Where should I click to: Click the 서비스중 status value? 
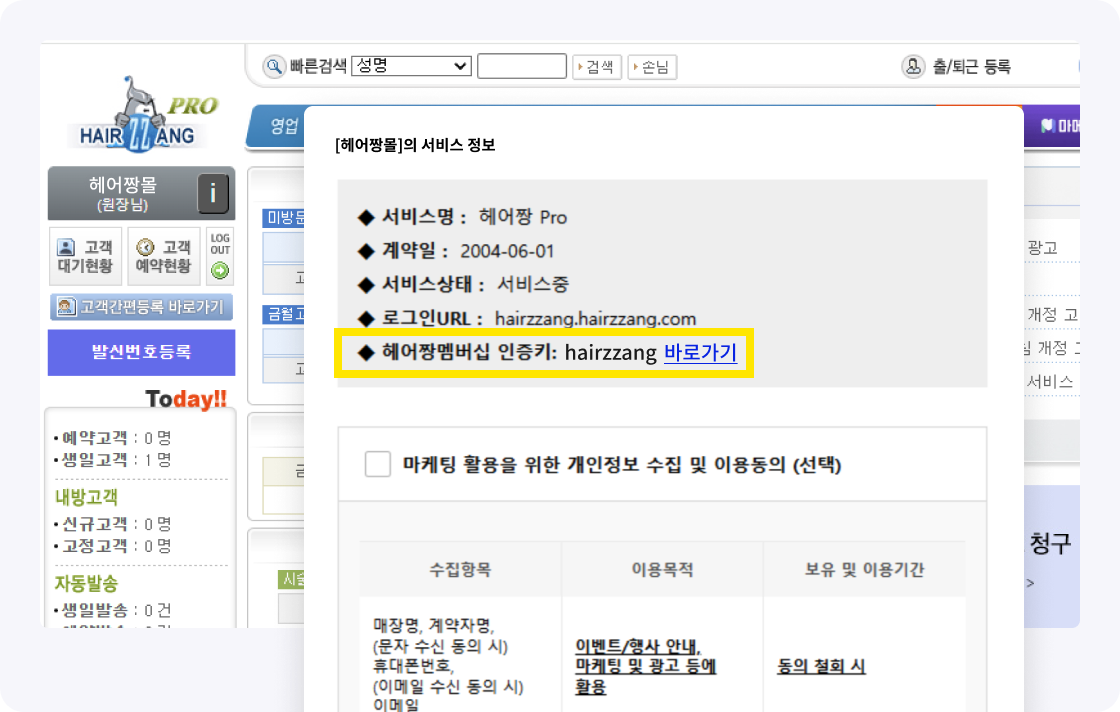click(x=533, y=284)
